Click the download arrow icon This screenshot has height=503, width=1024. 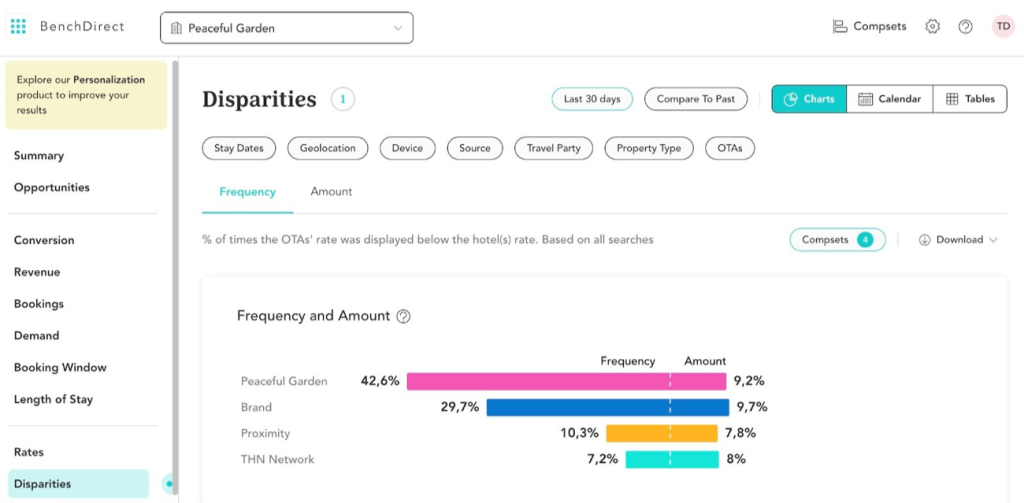[x=924, y=240]
